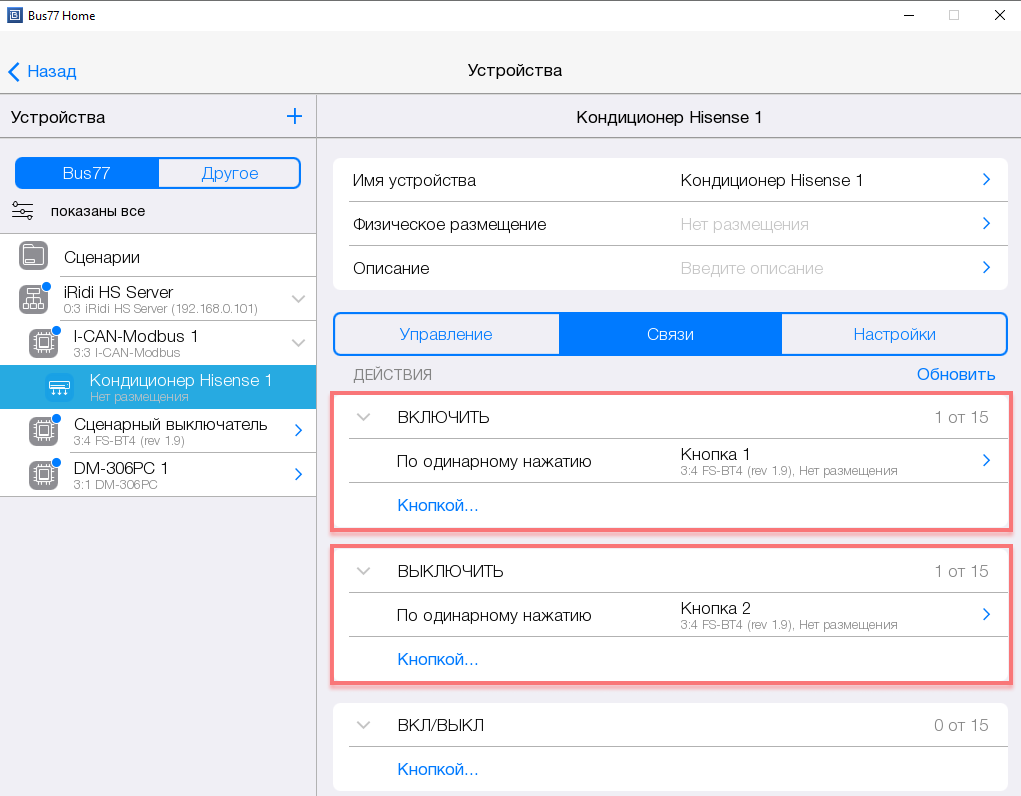Click the Обновить link
1021x796 pixels.
tap(955, 374)
